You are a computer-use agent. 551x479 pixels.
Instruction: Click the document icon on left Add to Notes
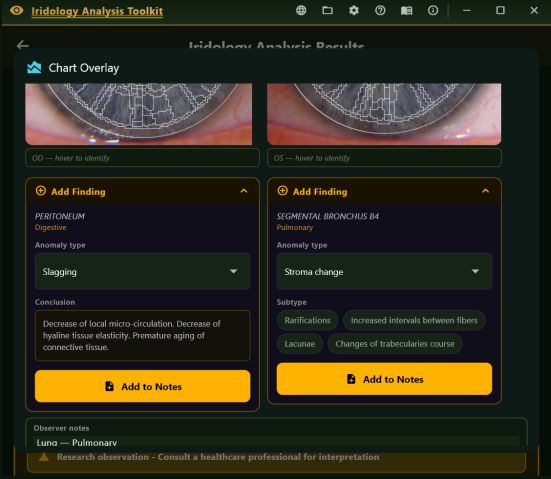[109, 386]
